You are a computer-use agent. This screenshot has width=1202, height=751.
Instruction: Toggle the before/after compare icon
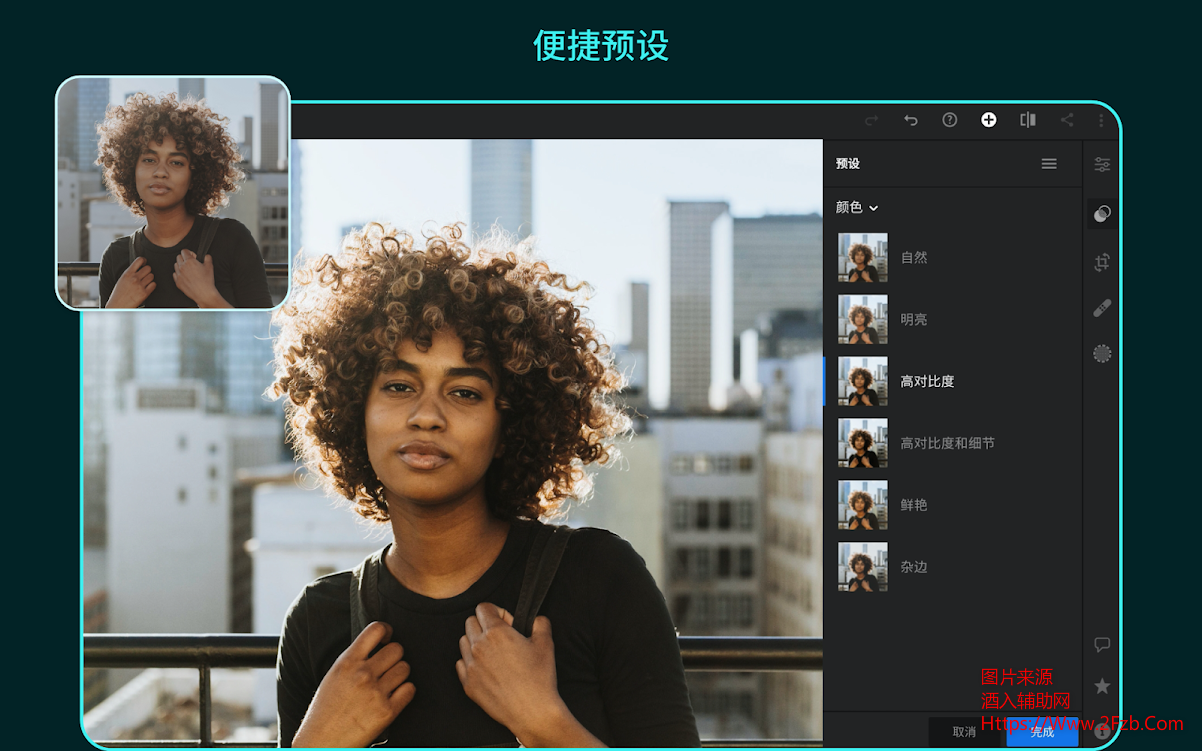click(1028, 120)
